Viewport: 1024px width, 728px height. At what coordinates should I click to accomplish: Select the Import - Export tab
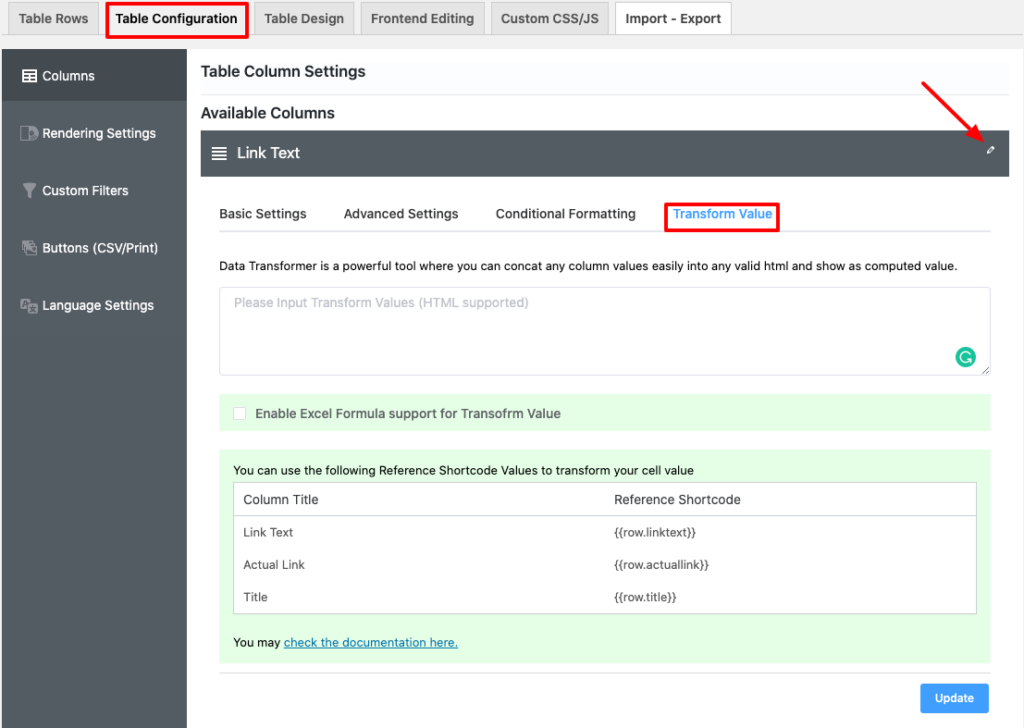coord(673,19)
